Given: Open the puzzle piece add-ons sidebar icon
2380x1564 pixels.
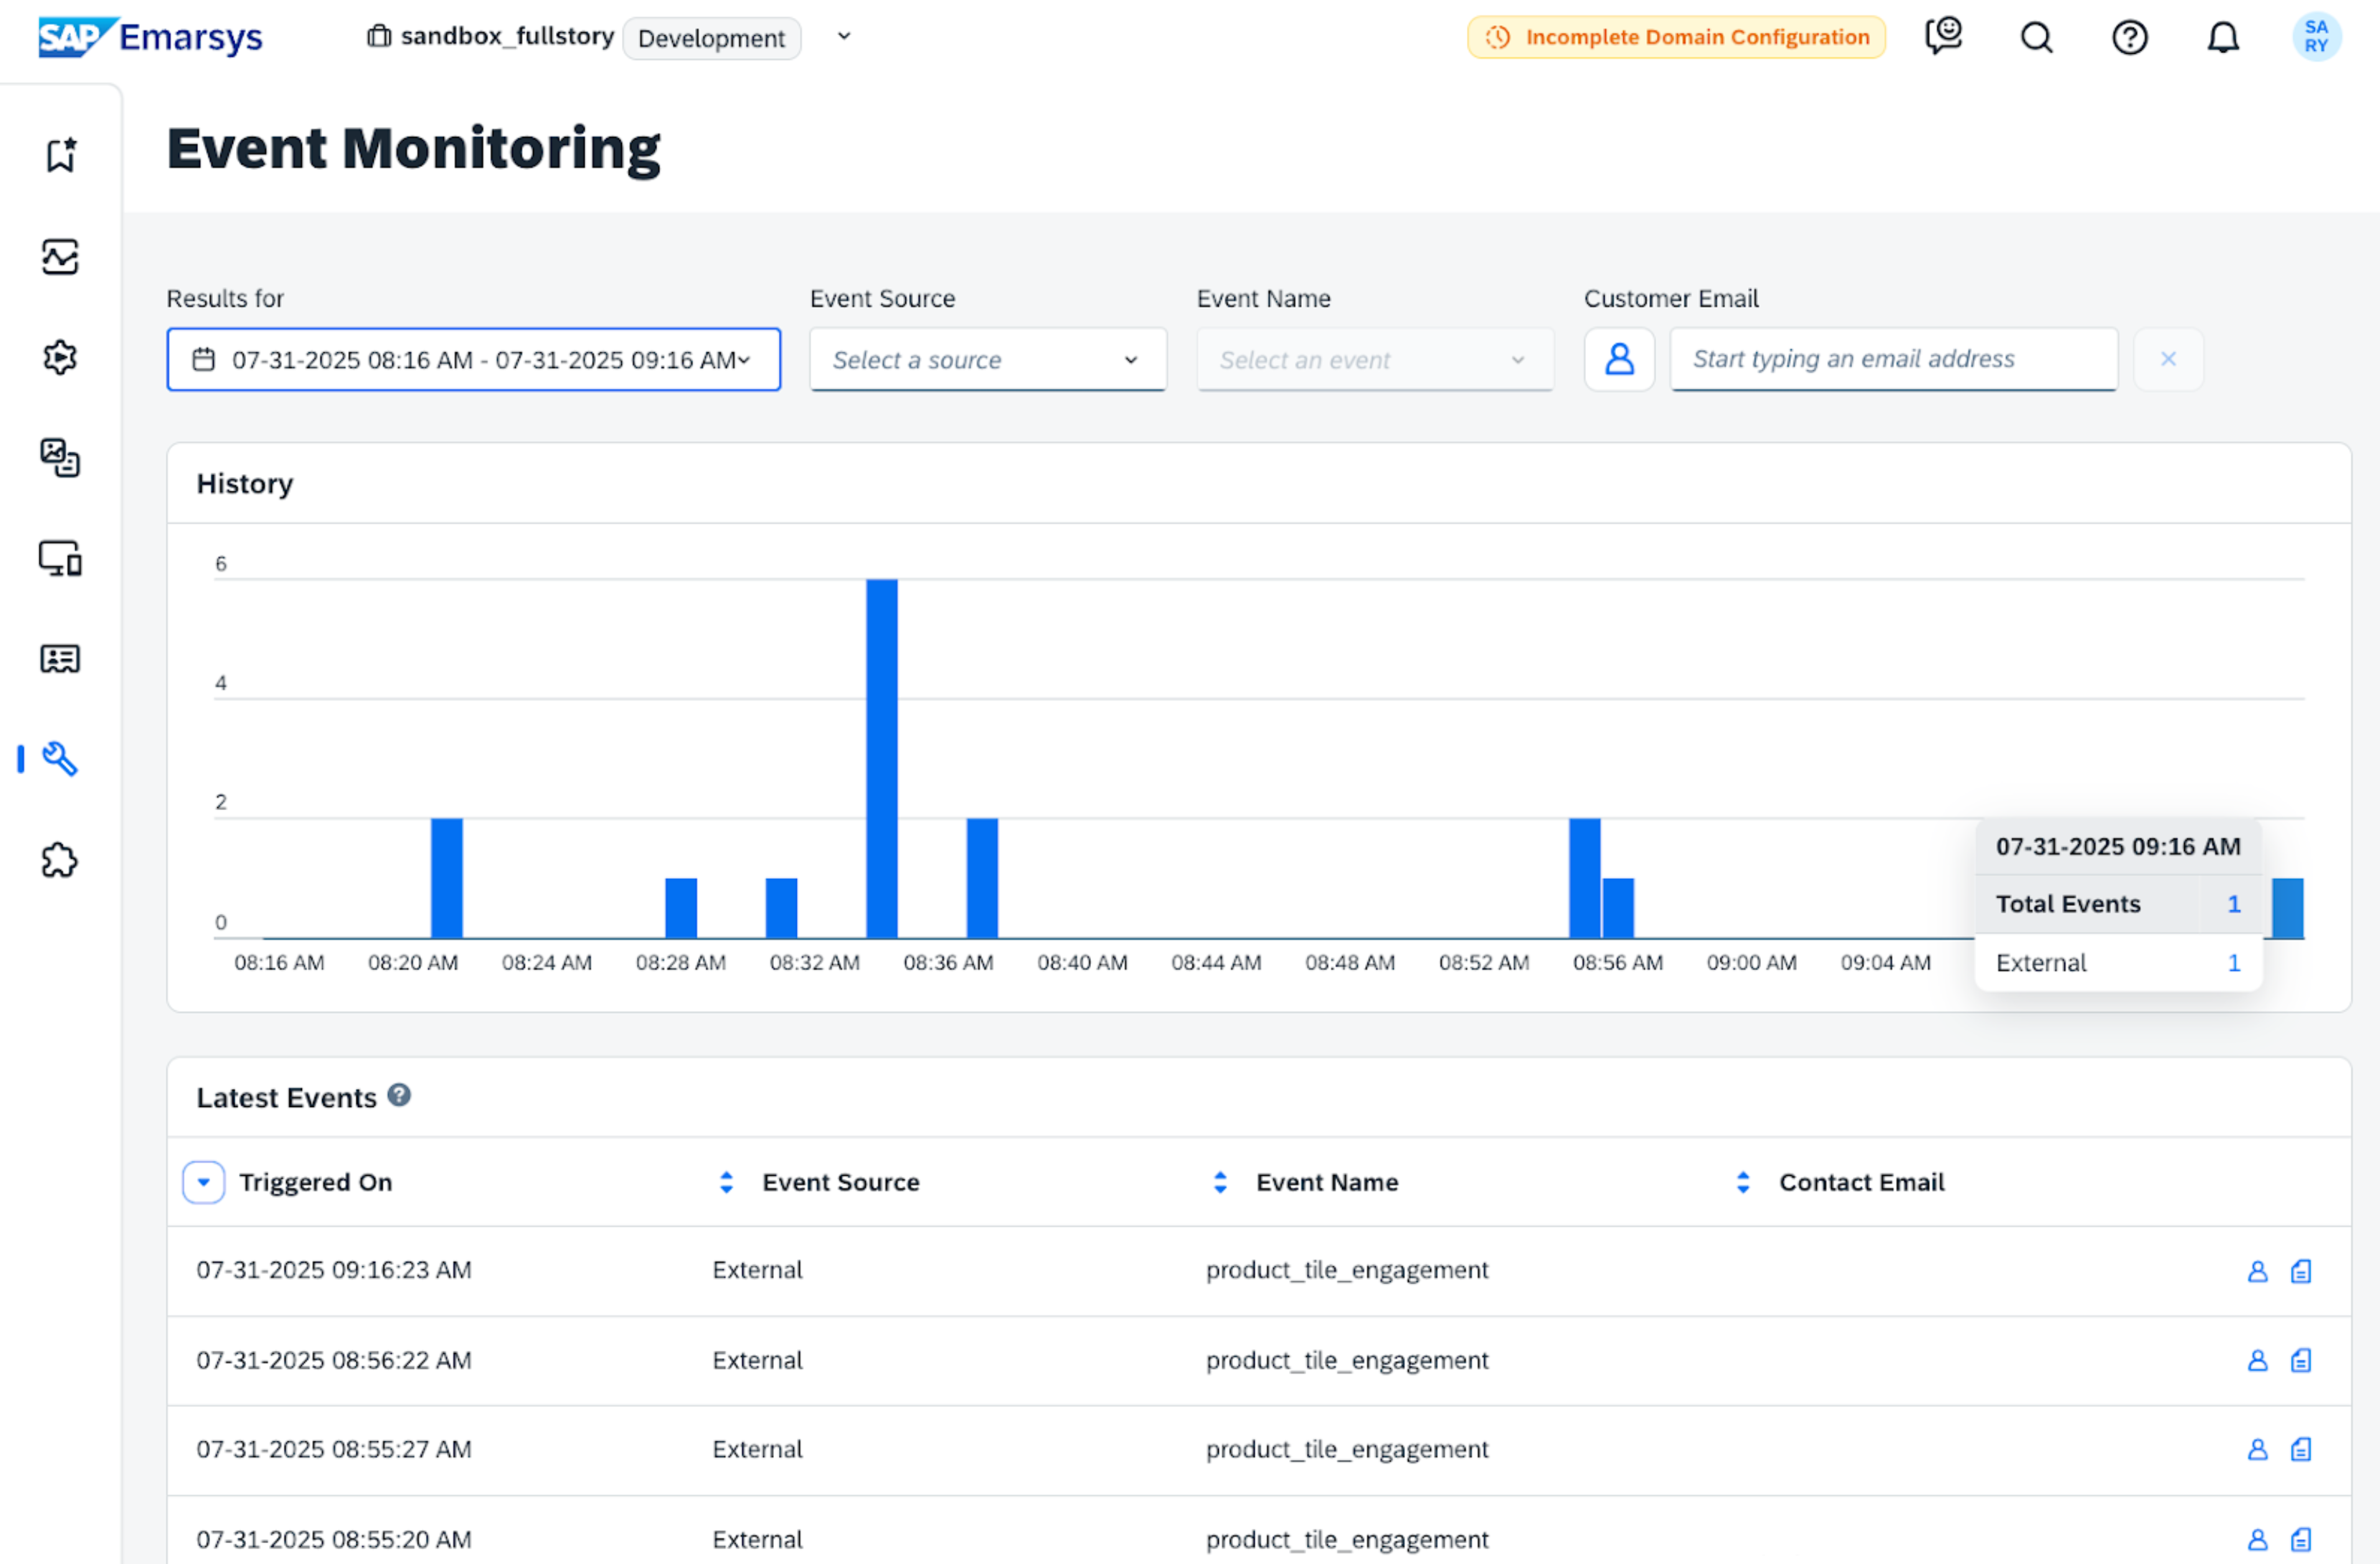Looking at the screenshot, I should [60, 860].
